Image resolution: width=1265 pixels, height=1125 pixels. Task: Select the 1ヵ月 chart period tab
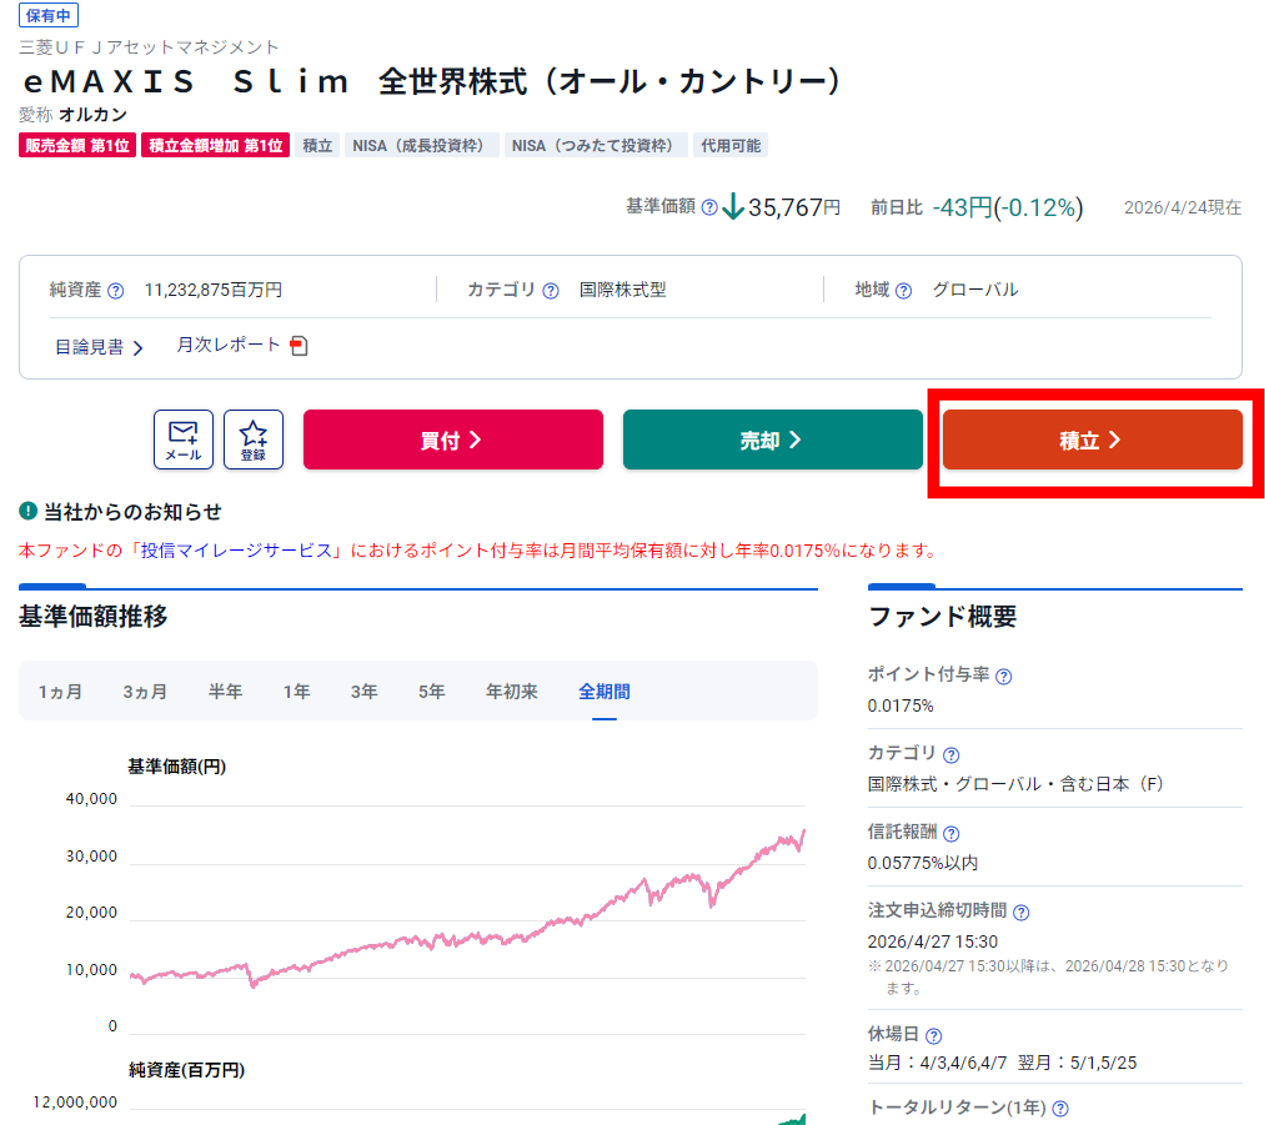tap(60, 692)
